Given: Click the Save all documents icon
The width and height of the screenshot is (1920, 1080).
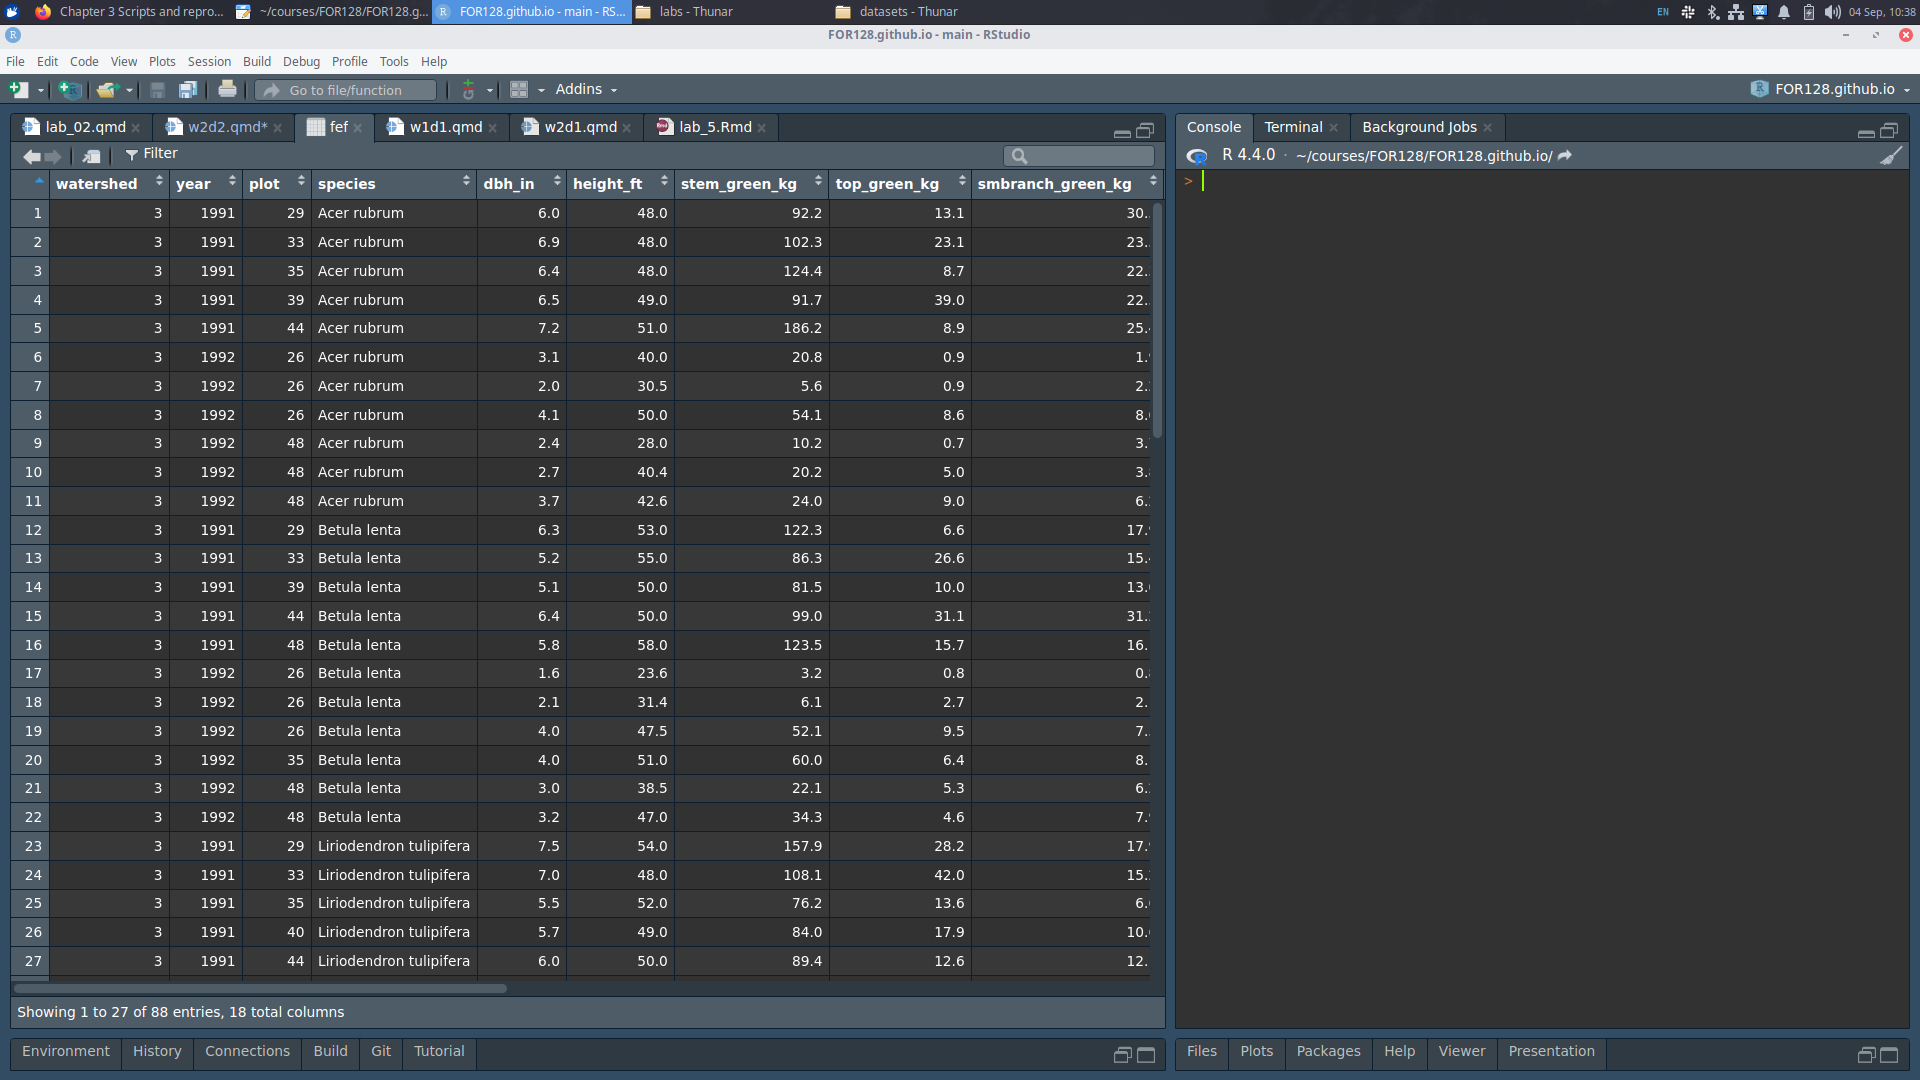Looking at the screenshot, I should (187, 90).
